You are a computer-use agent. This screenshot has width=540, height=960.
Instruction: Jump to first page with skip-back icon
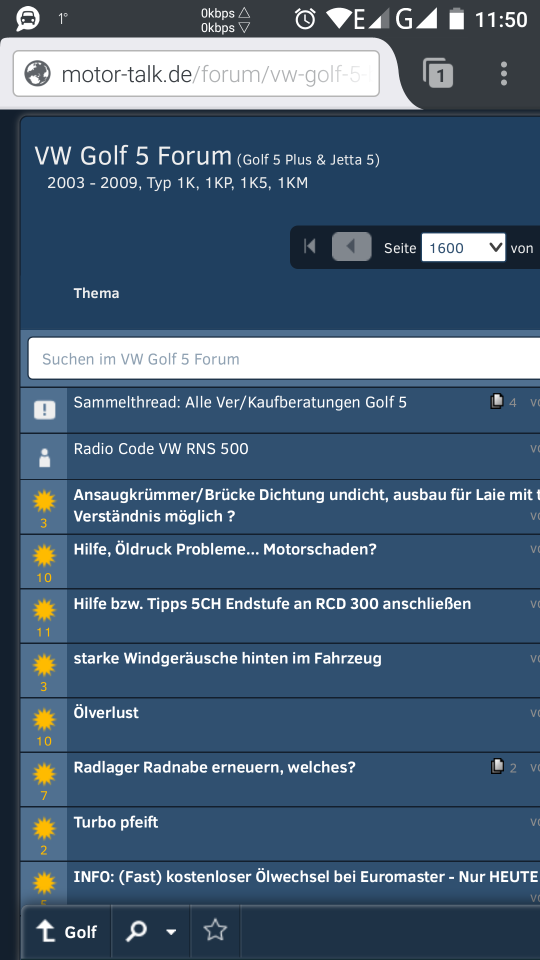point(310,247)
